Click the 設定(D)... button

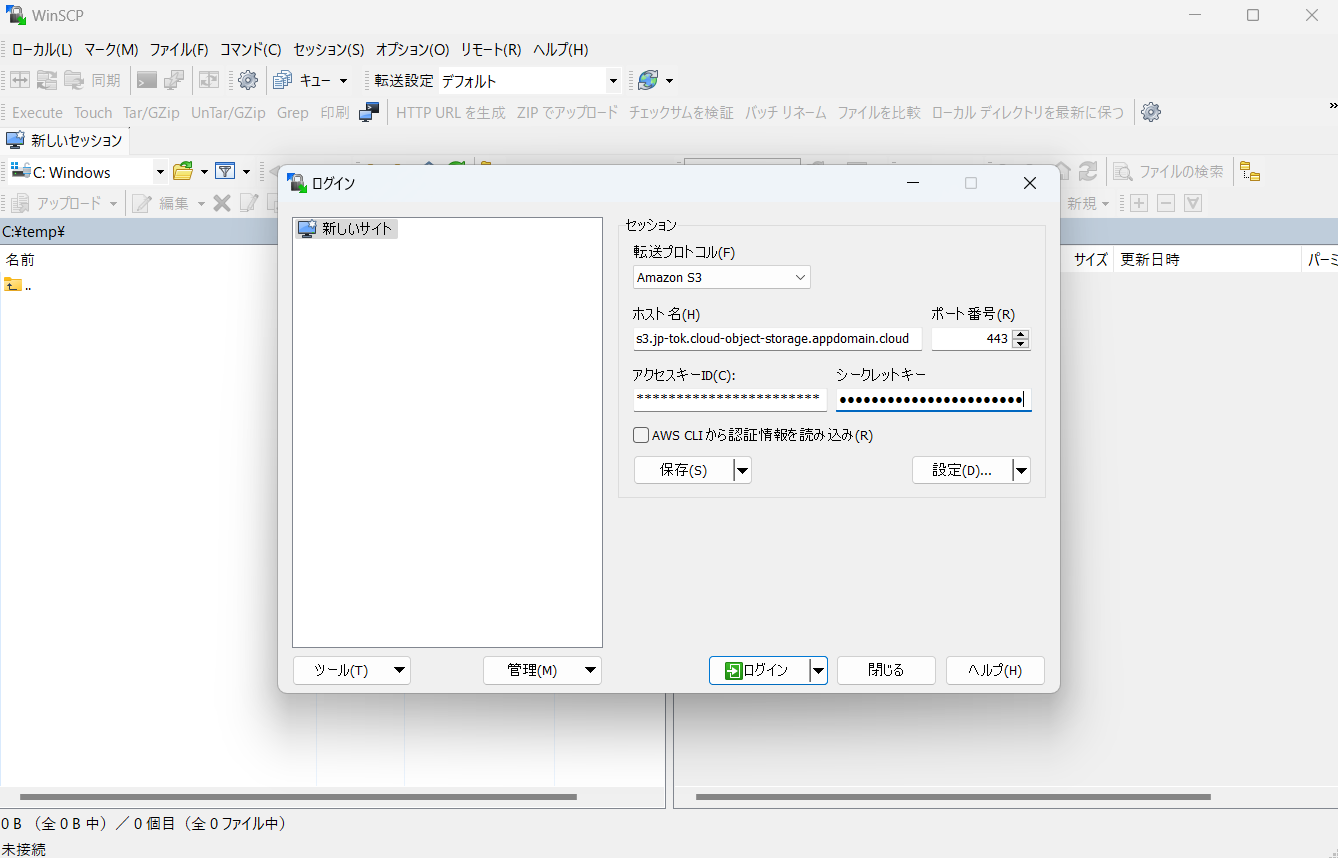(x=962, y=470)
